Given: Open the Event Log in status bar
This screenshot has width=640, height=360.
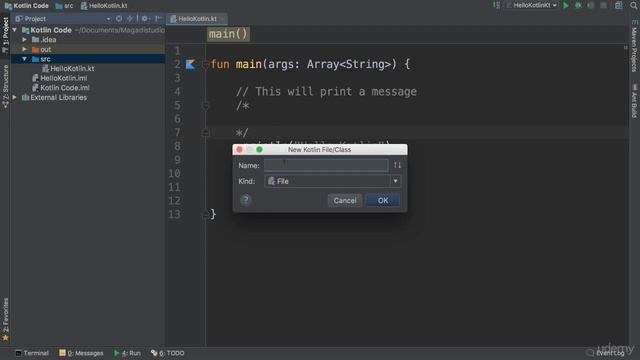Looking at the screenshot, I should 606,353.
